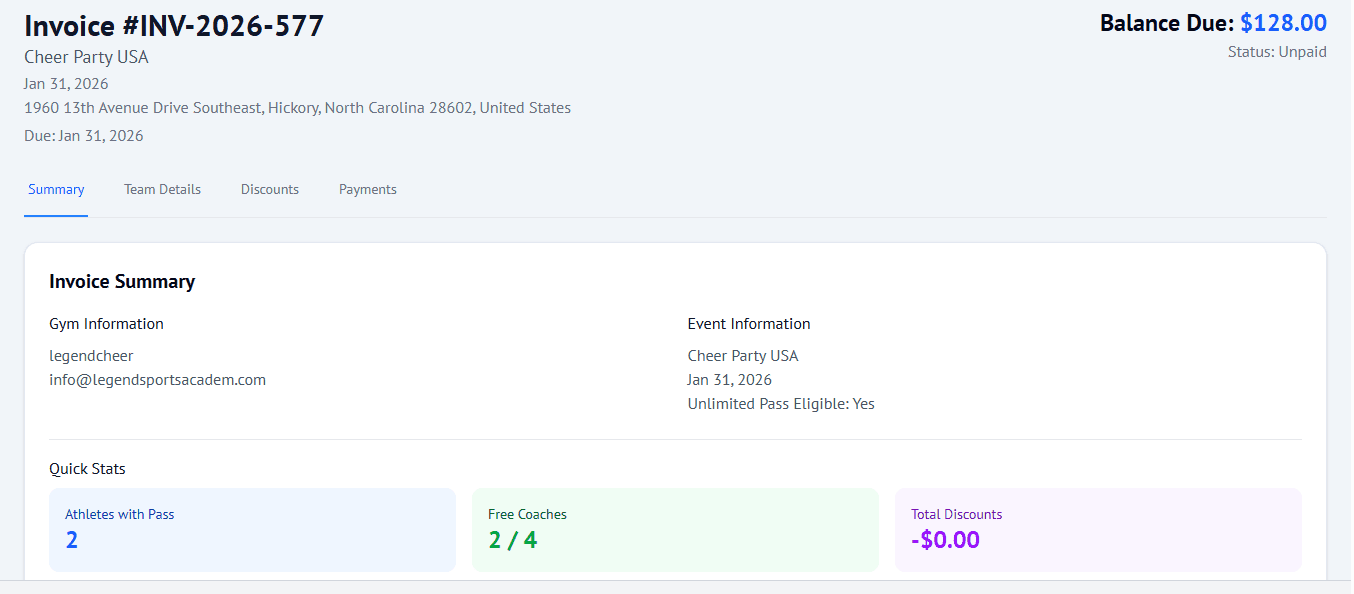
Task: Click the info@legendsportsacadem.com email address
Action: [157, 380]
